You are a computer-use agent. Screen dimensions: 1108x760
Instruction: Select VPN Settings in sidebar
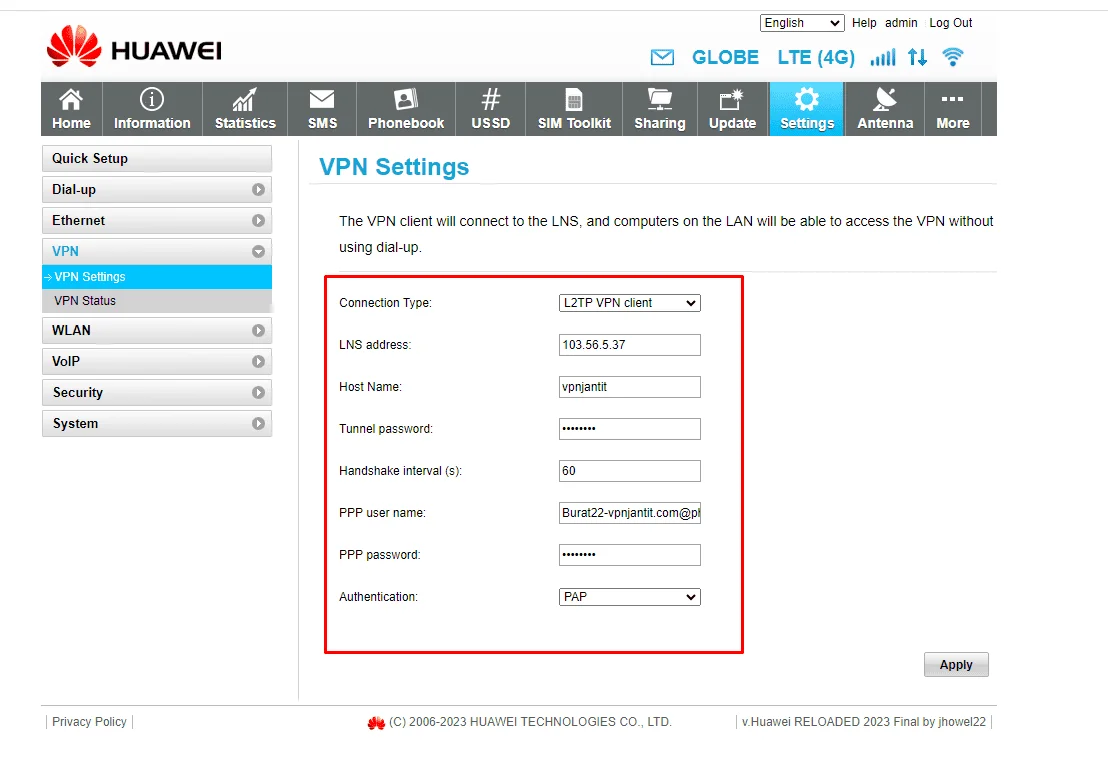[157, 277]
